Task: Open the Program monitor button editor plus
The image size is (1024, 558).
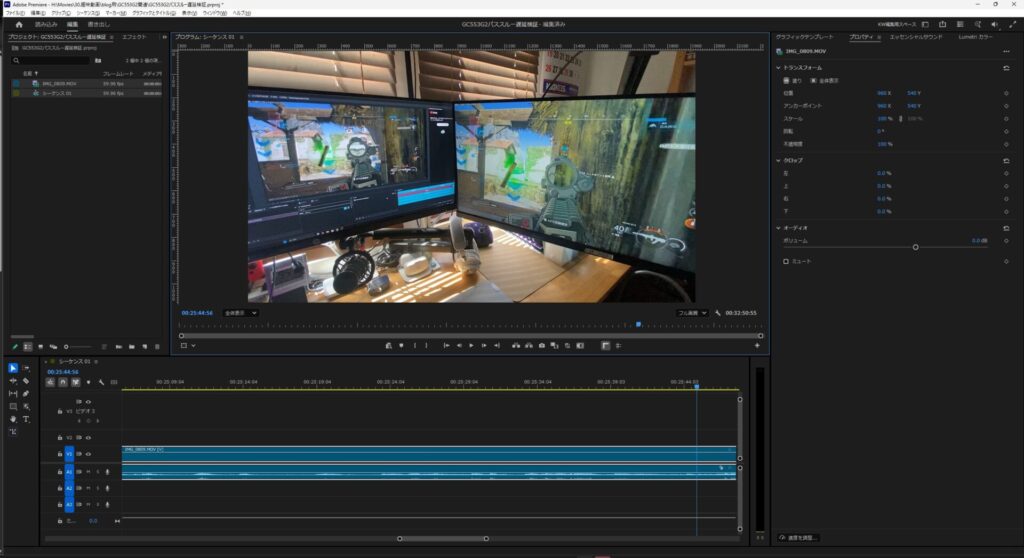Action: click(757, 346)
